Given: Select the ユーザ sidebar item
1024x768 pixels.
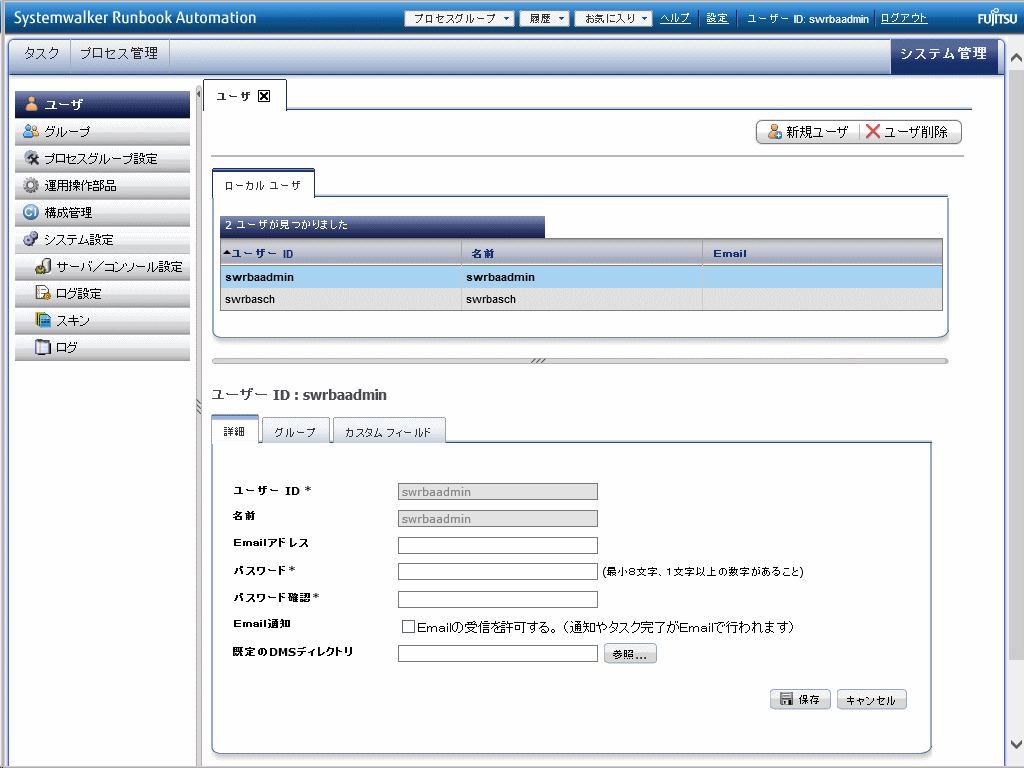Looking at the screenshot, I should 103,104.
